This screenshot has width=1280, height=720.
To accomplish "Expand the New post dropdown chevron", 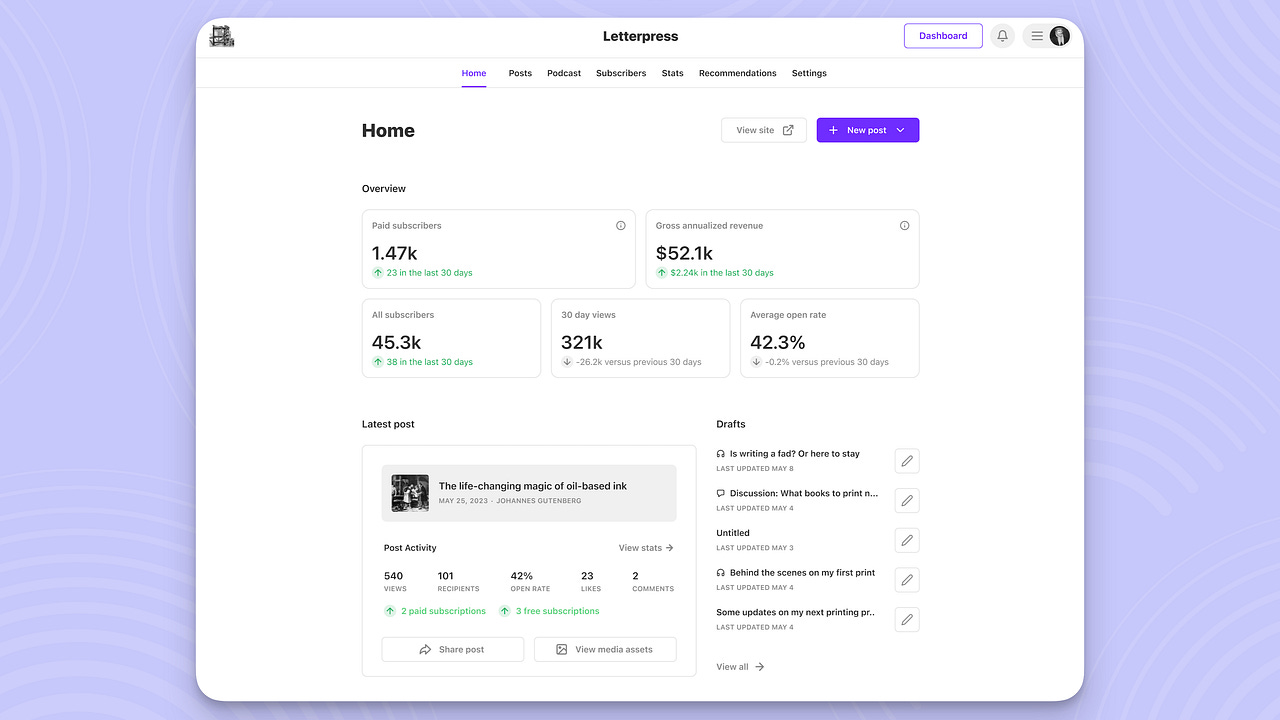I will 900,130.
